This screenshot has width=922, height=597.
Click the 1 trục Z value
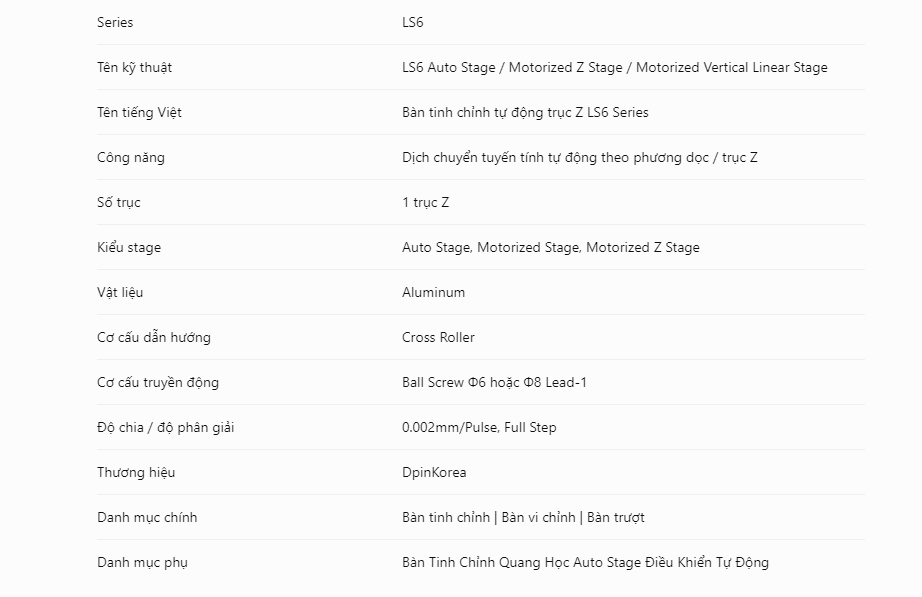(425, 202)
